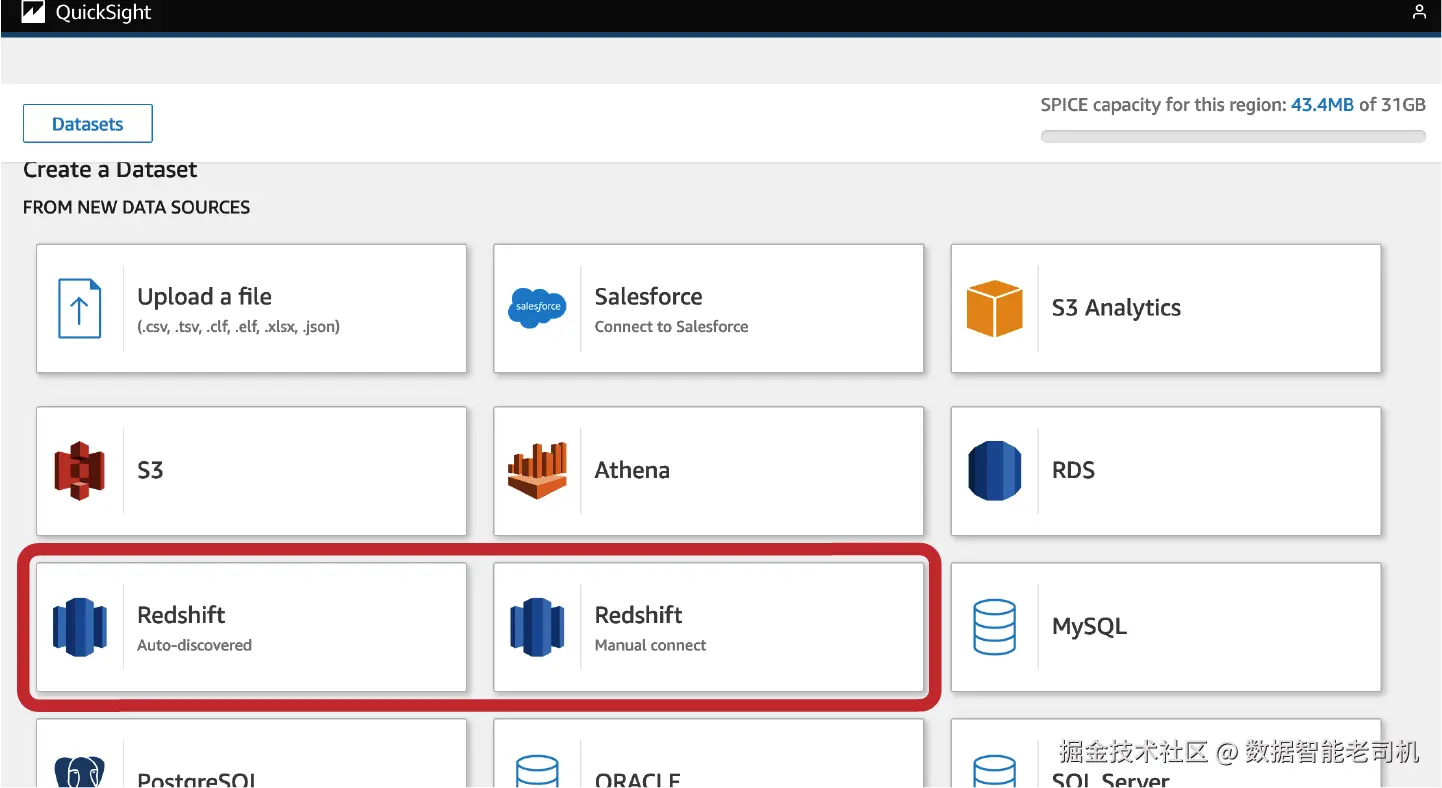This screenshot has width=1442, height=788.
Task: Click the Athena orange columns icon
Action: tap(537, 470)
